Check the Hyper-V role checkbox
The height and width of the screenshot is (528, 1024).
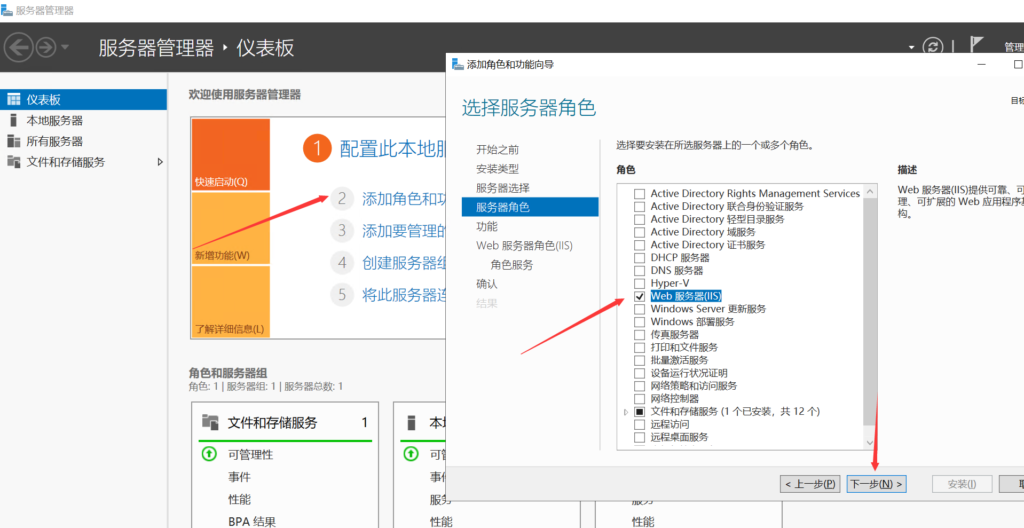(639, 283)
